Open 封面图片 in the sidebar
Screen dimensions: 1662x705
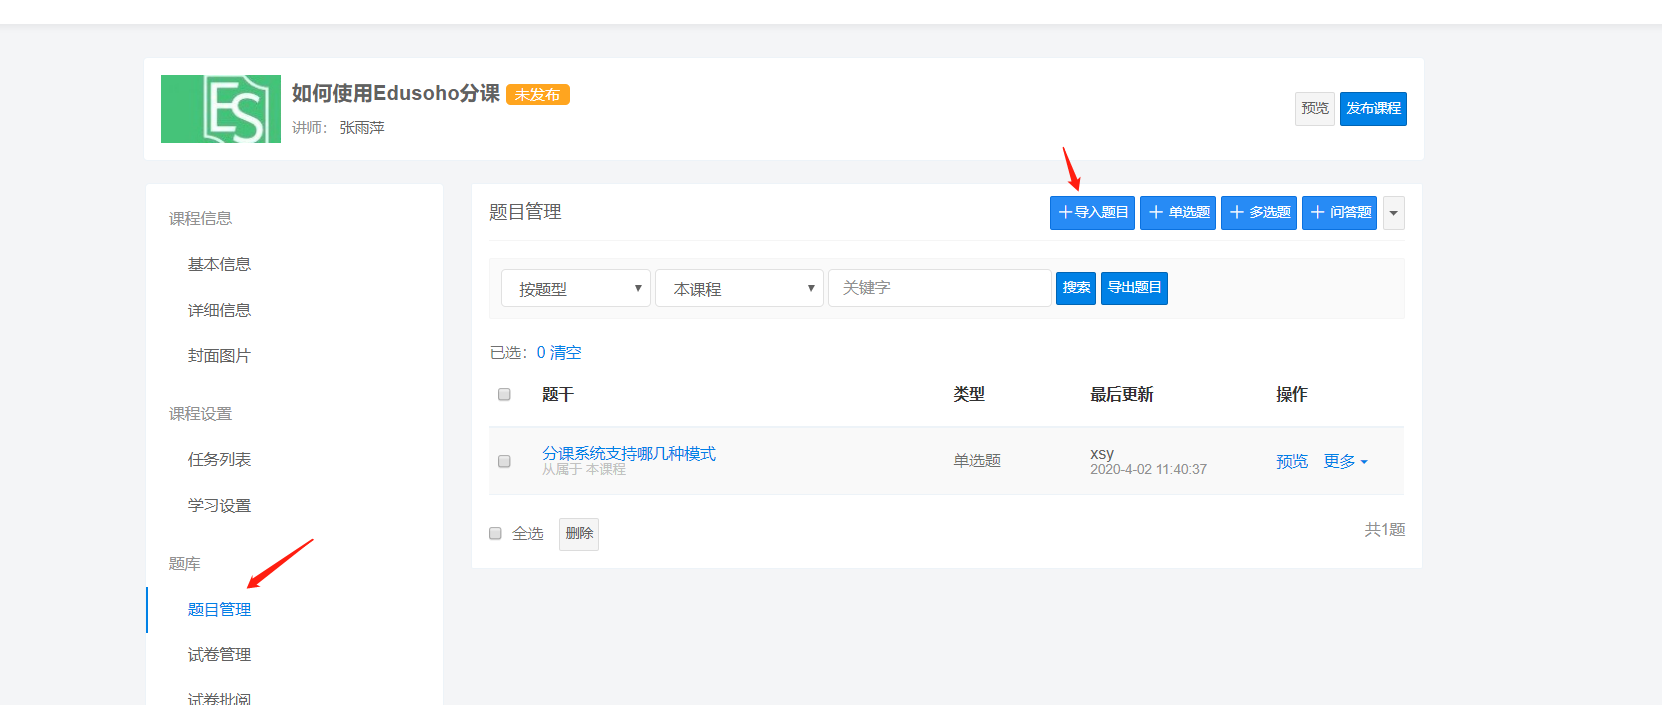[219, 356]
